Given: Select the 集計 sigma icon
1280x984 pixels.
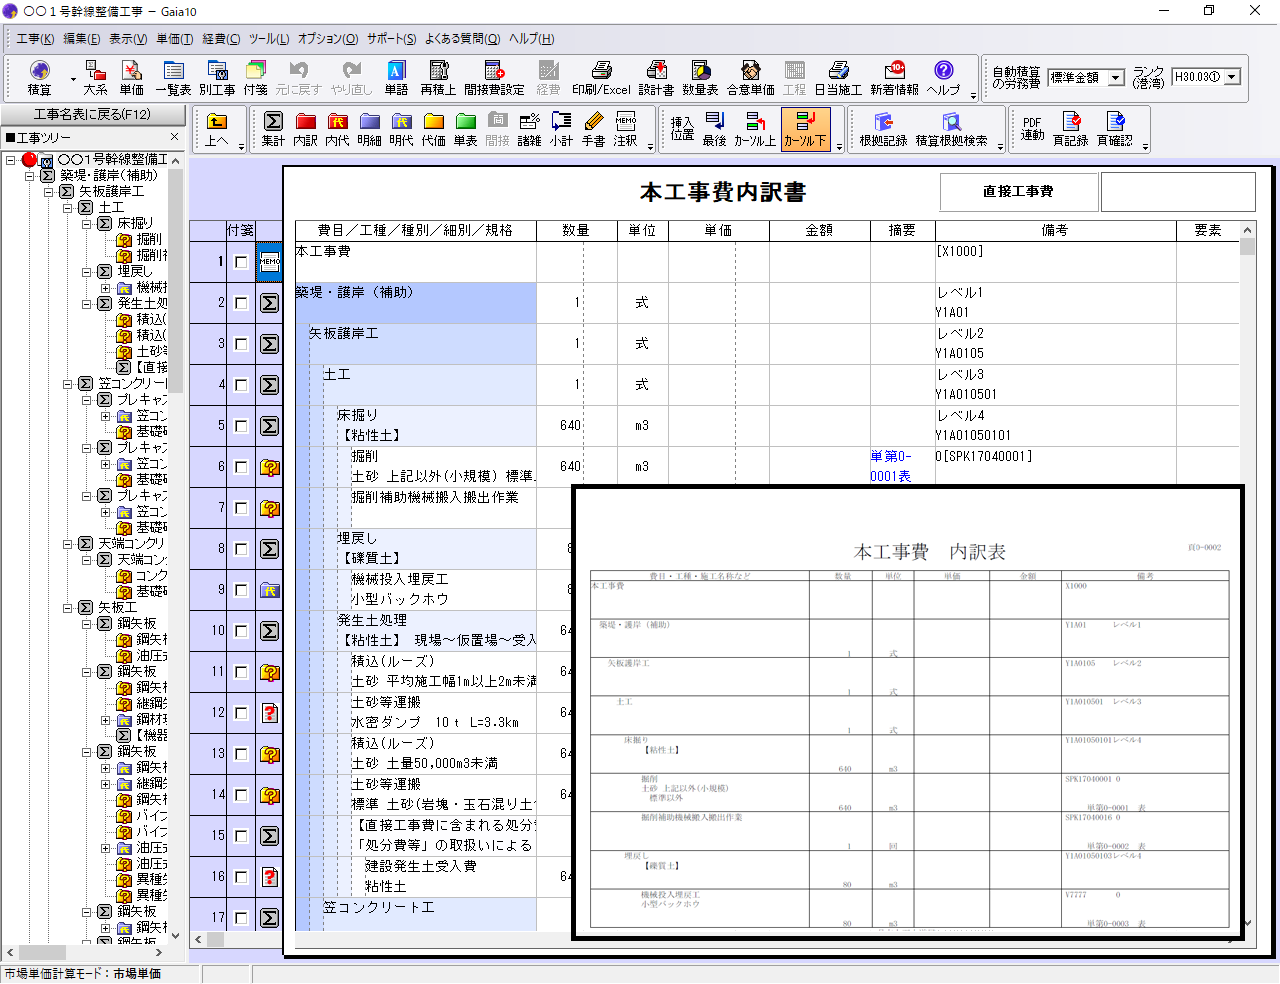Looking at the screenshot, I should (273, 129).
